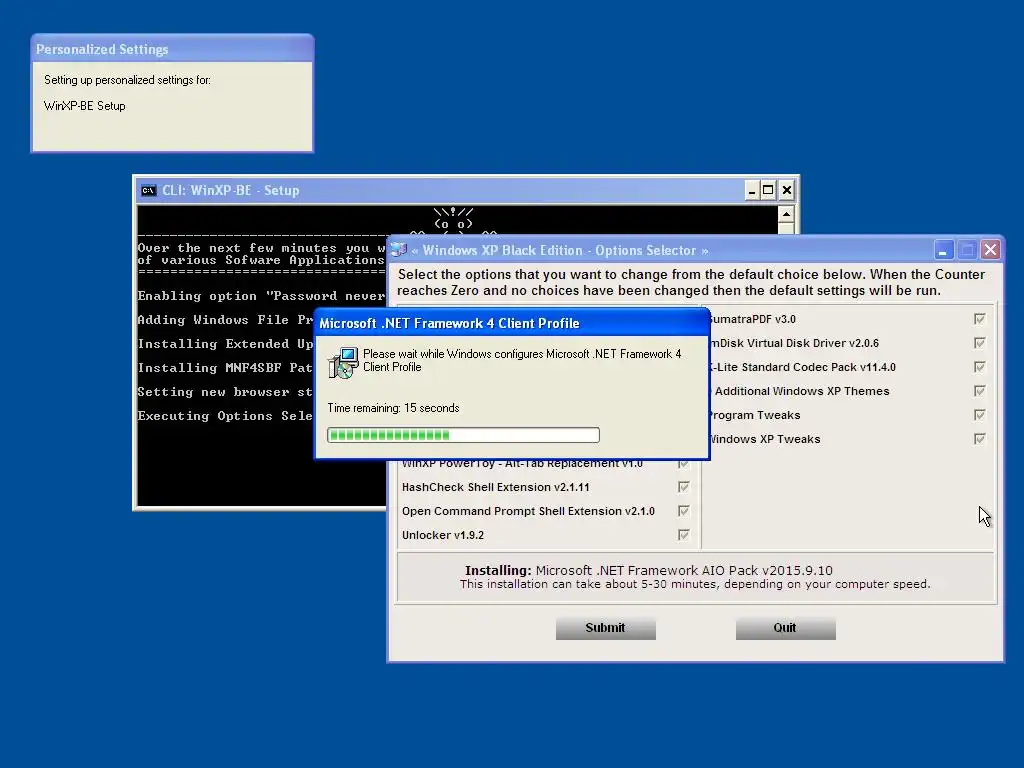Toggle the Alt-Tab Replacement v1.0 checkbox
Viewport: 1024px width, 768px height.
pyautogui.click(x=683, y=464)
